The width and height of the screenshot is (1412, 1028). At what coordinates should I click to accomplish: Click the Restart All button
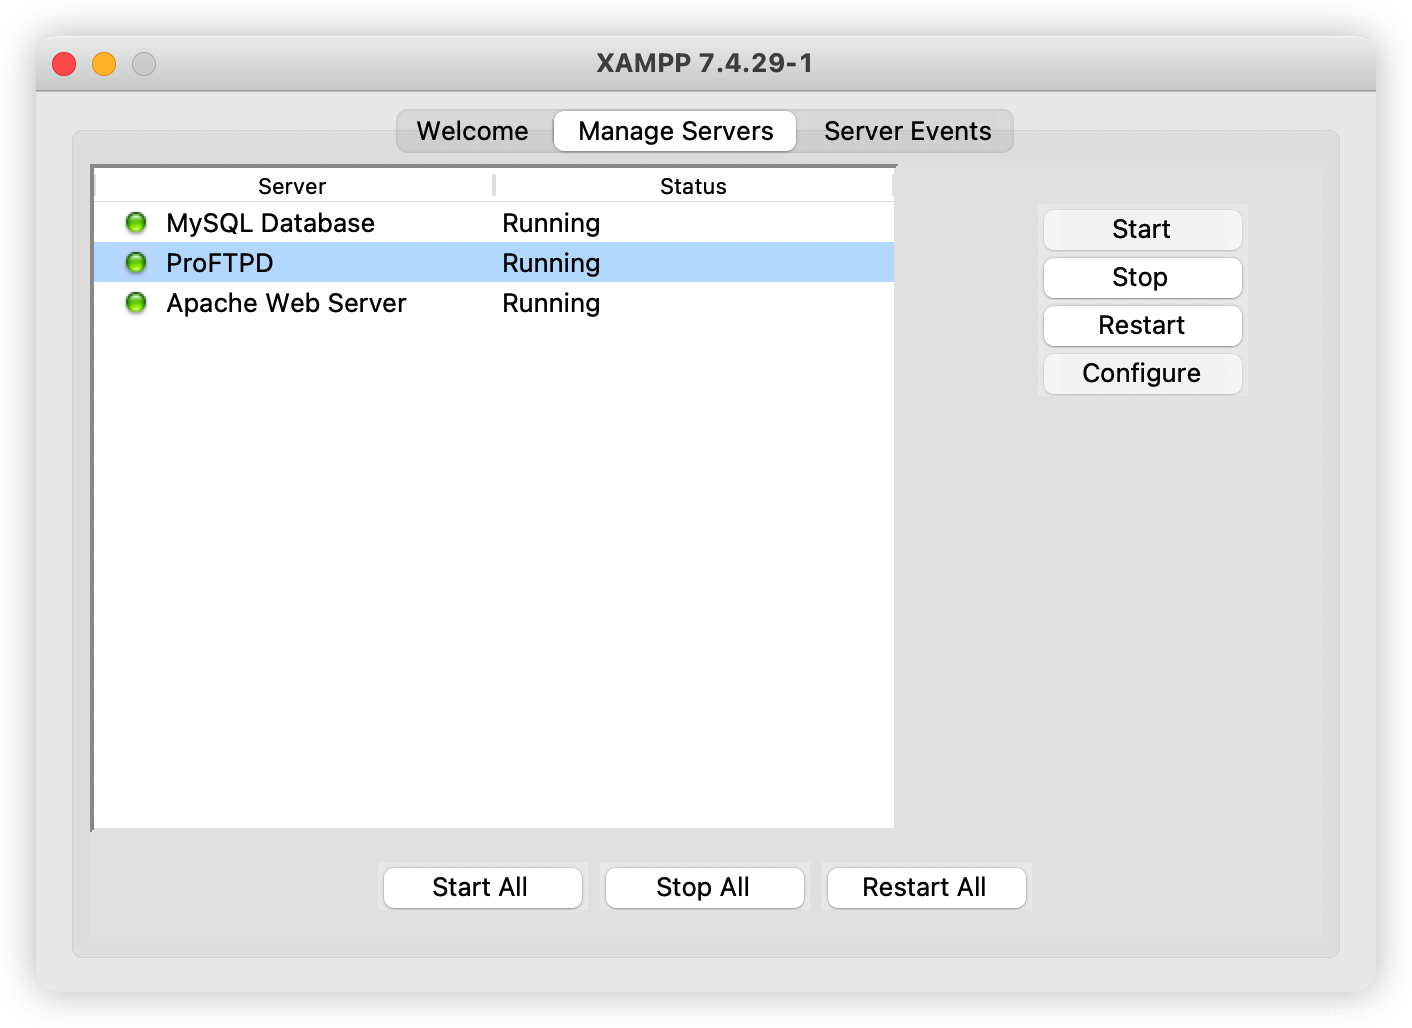tap(925, 887)
